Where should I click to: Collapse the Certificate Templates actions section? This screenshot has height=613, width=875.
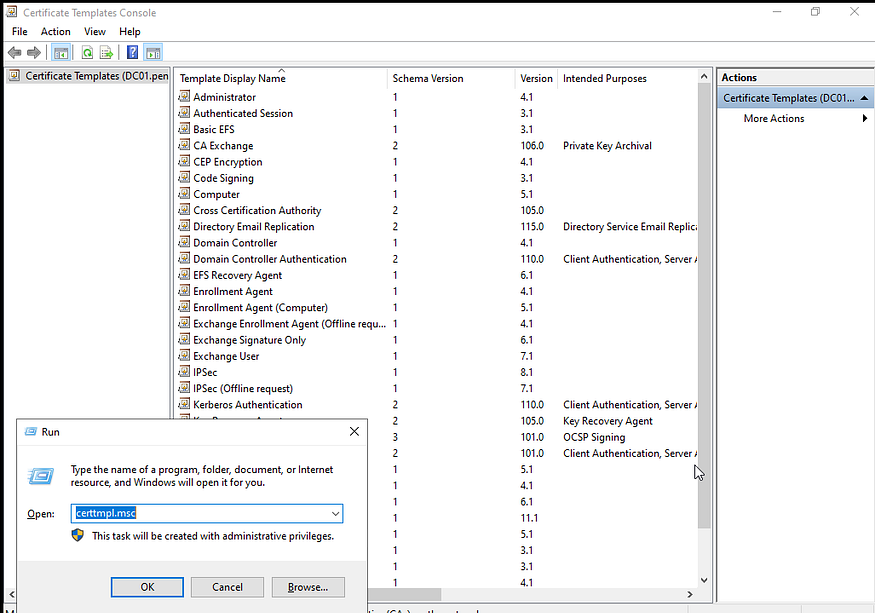click(864, 98)
